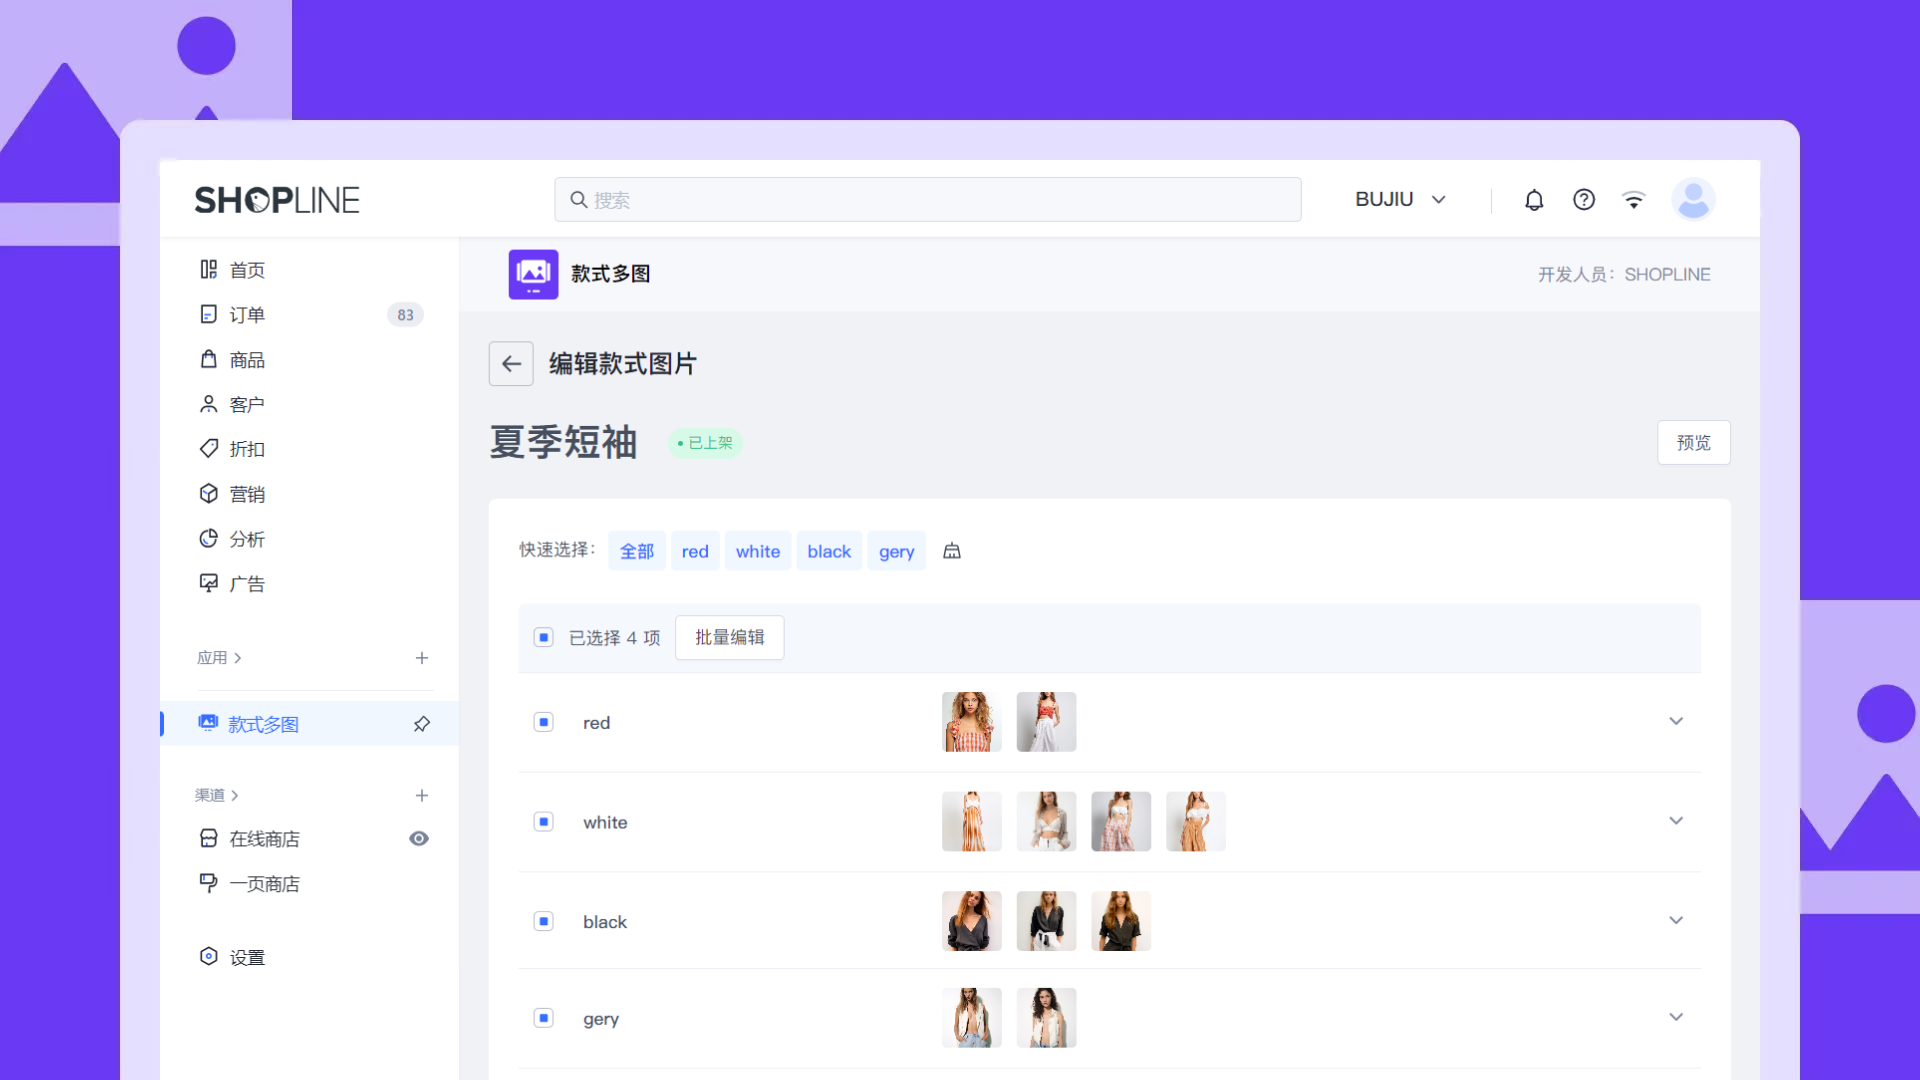Add a channel with plus icon
The height and width of the screenshot is (1080, 1920).
point(422,796)
